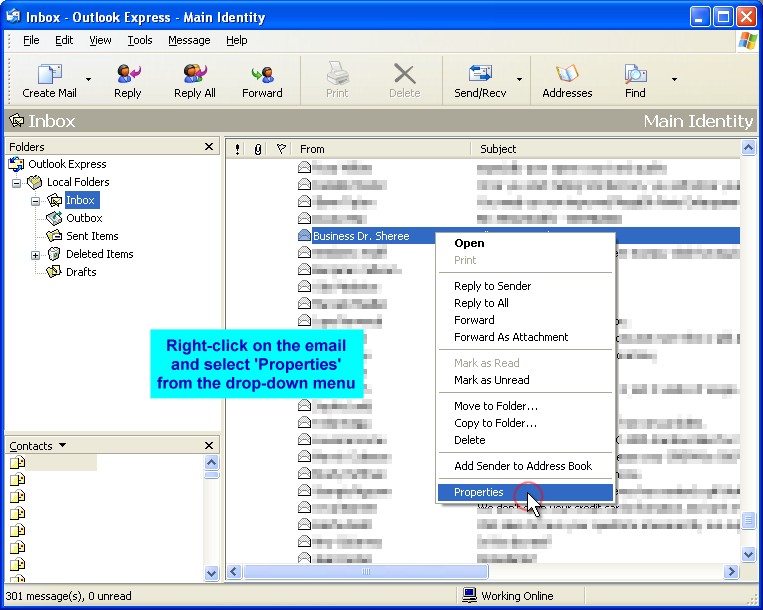Open the Create Mail stationery dropdown arrow
This screenshot has width=763, height=610.
click(x=88, y=79)
